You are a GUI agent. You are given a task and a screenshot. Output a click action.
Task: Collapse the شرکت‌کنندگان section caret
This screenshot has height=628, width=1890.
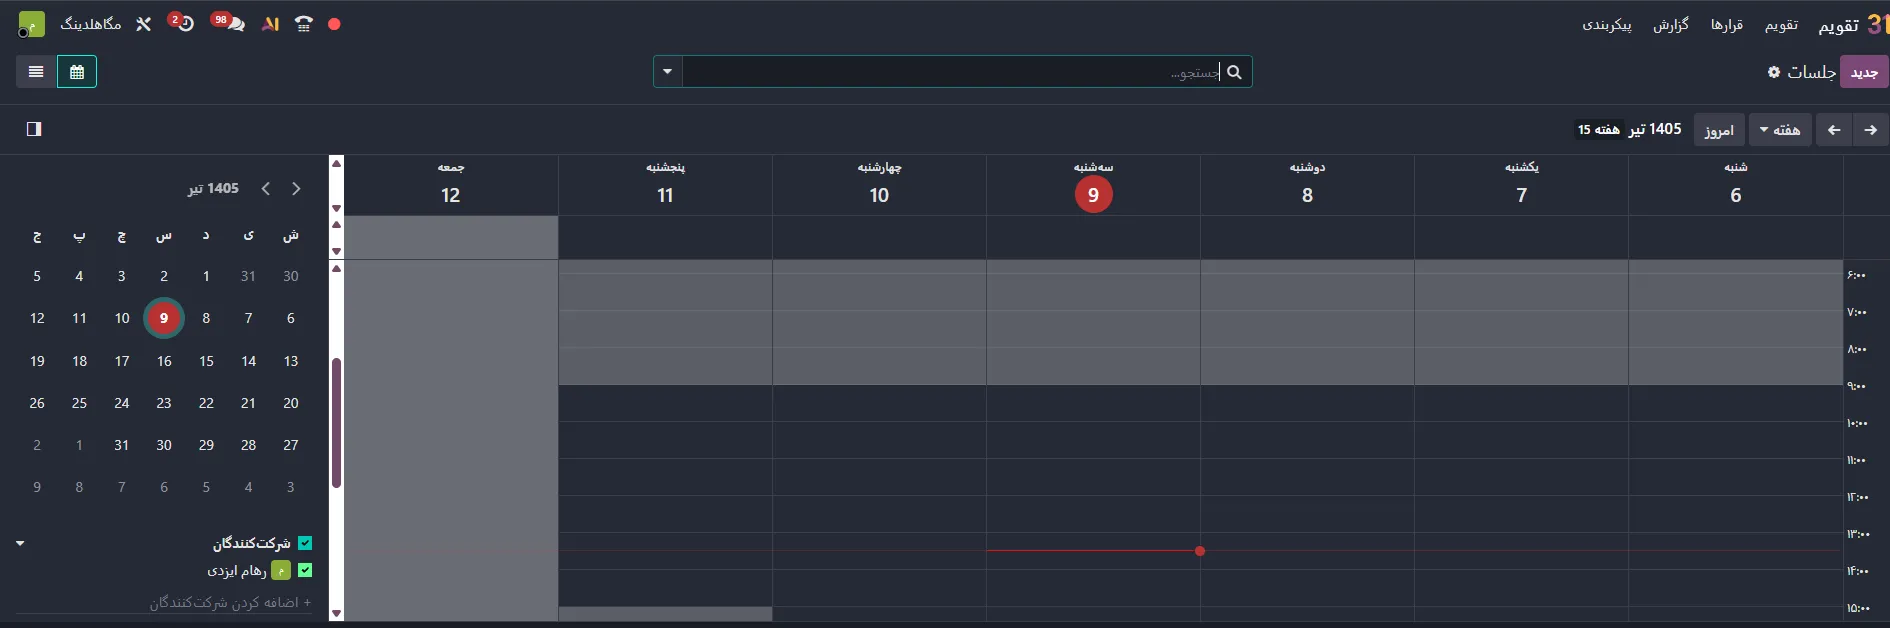point(20,543)
